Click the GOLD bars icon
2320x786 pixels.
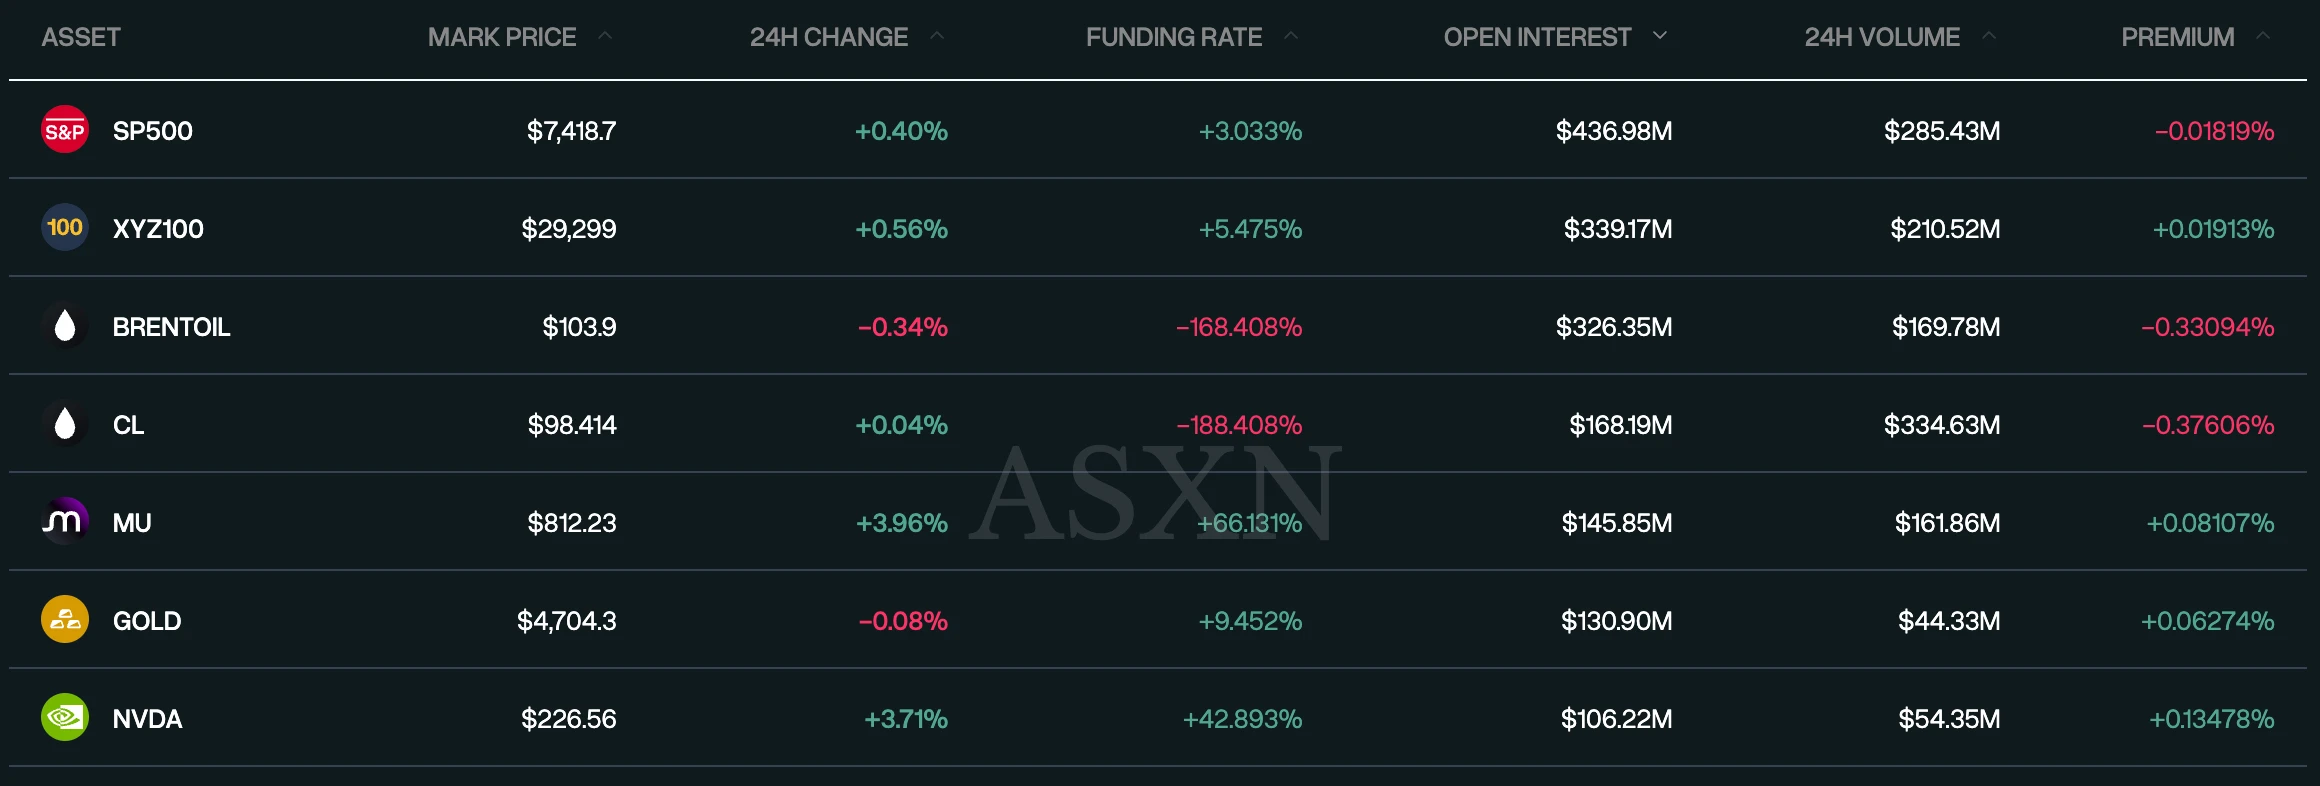(65, 620)
